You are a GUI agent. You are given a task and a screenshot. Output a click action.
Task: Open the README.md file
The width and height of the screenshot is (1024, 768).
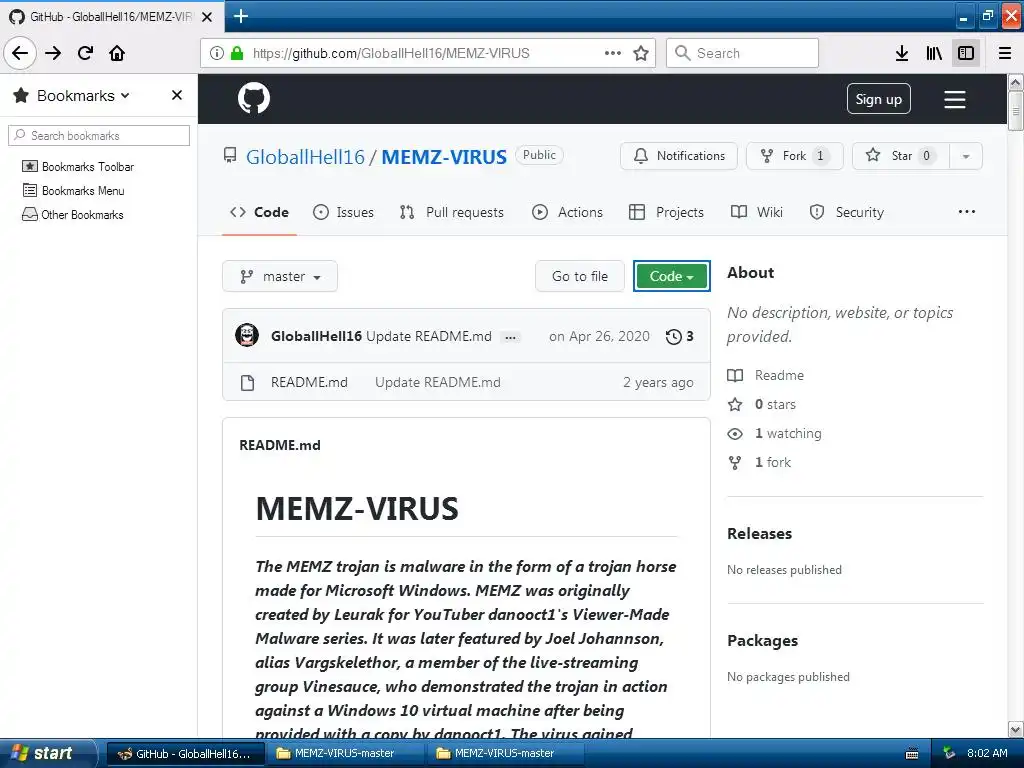309,382
